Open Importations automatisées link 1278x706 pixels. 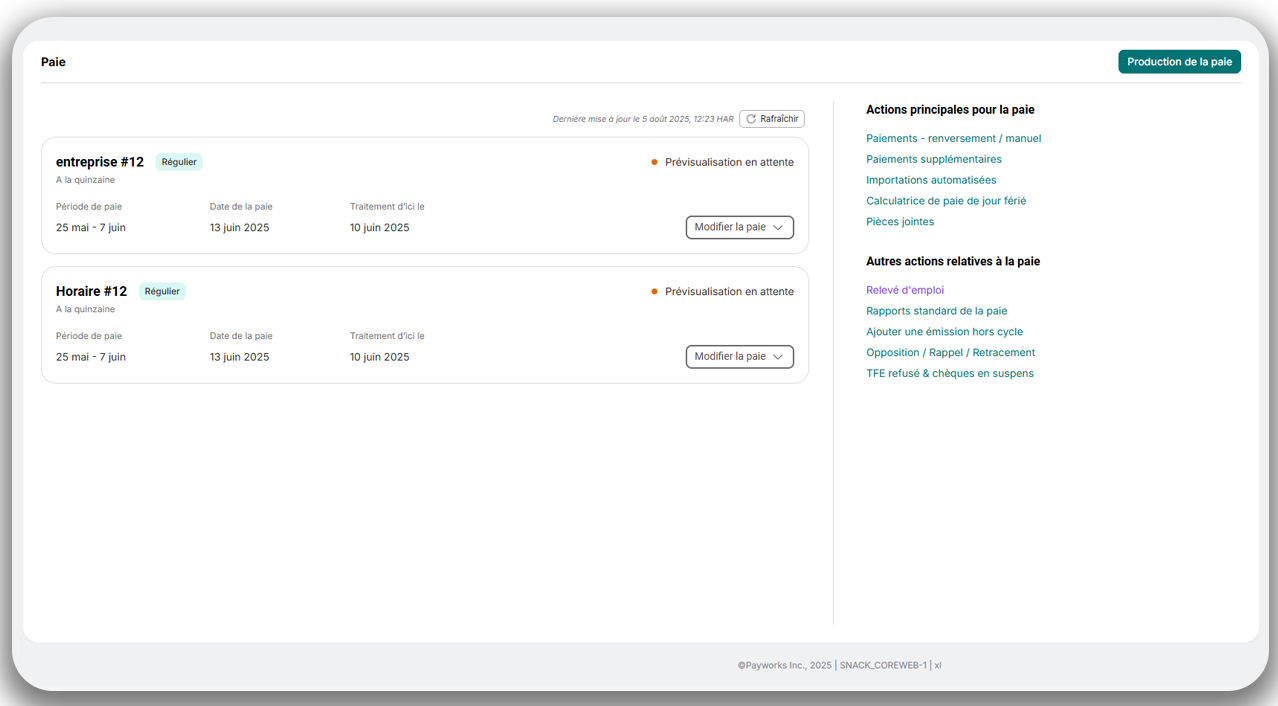[931, 180]
